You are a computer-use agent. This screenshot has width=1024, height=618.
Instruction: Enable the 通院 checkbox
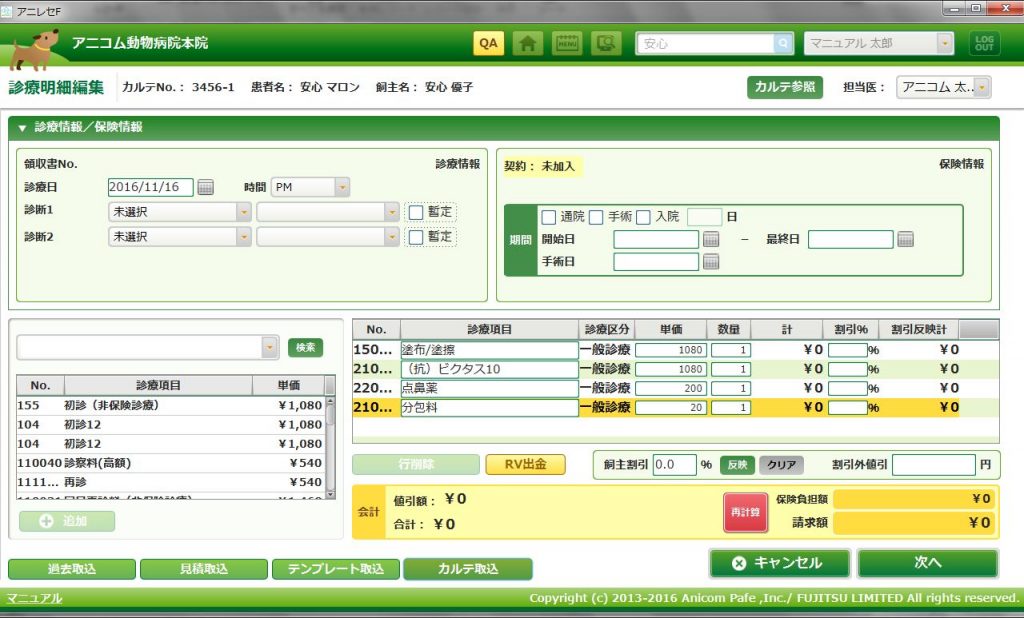549,217
